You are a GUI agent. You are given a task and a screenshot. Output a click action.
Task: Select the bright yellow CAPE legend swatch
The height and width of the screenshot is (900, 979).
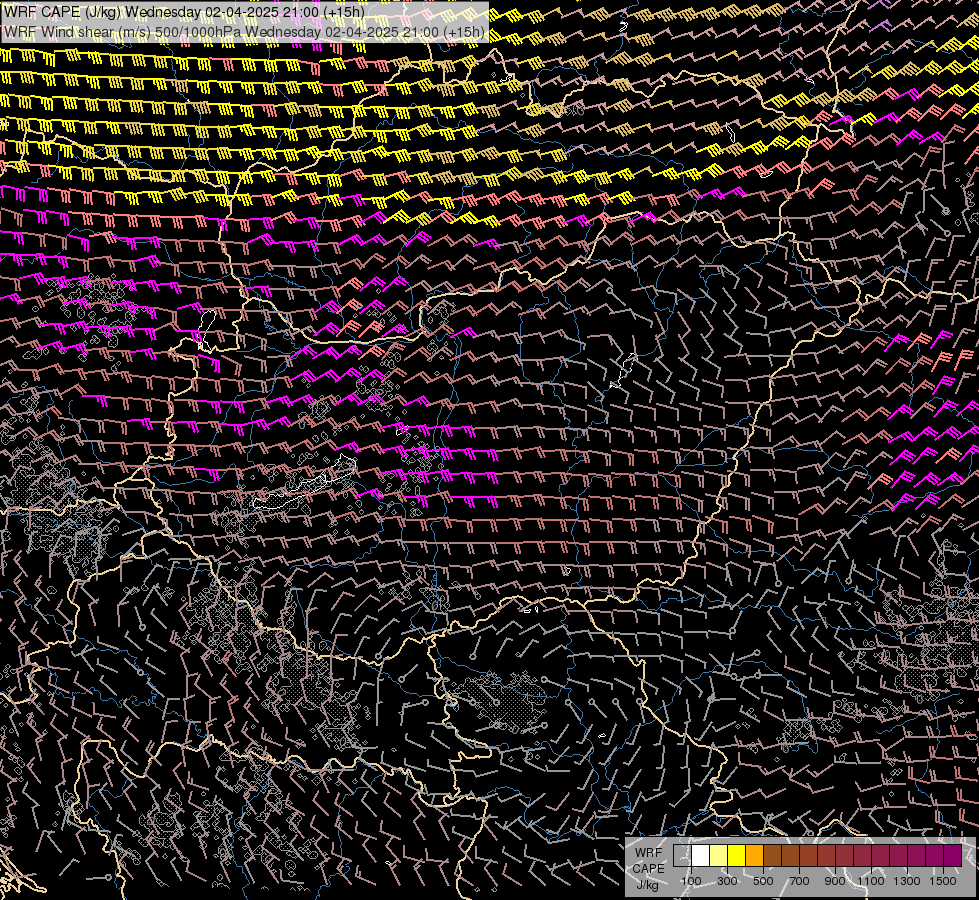[x=737, y=855]
